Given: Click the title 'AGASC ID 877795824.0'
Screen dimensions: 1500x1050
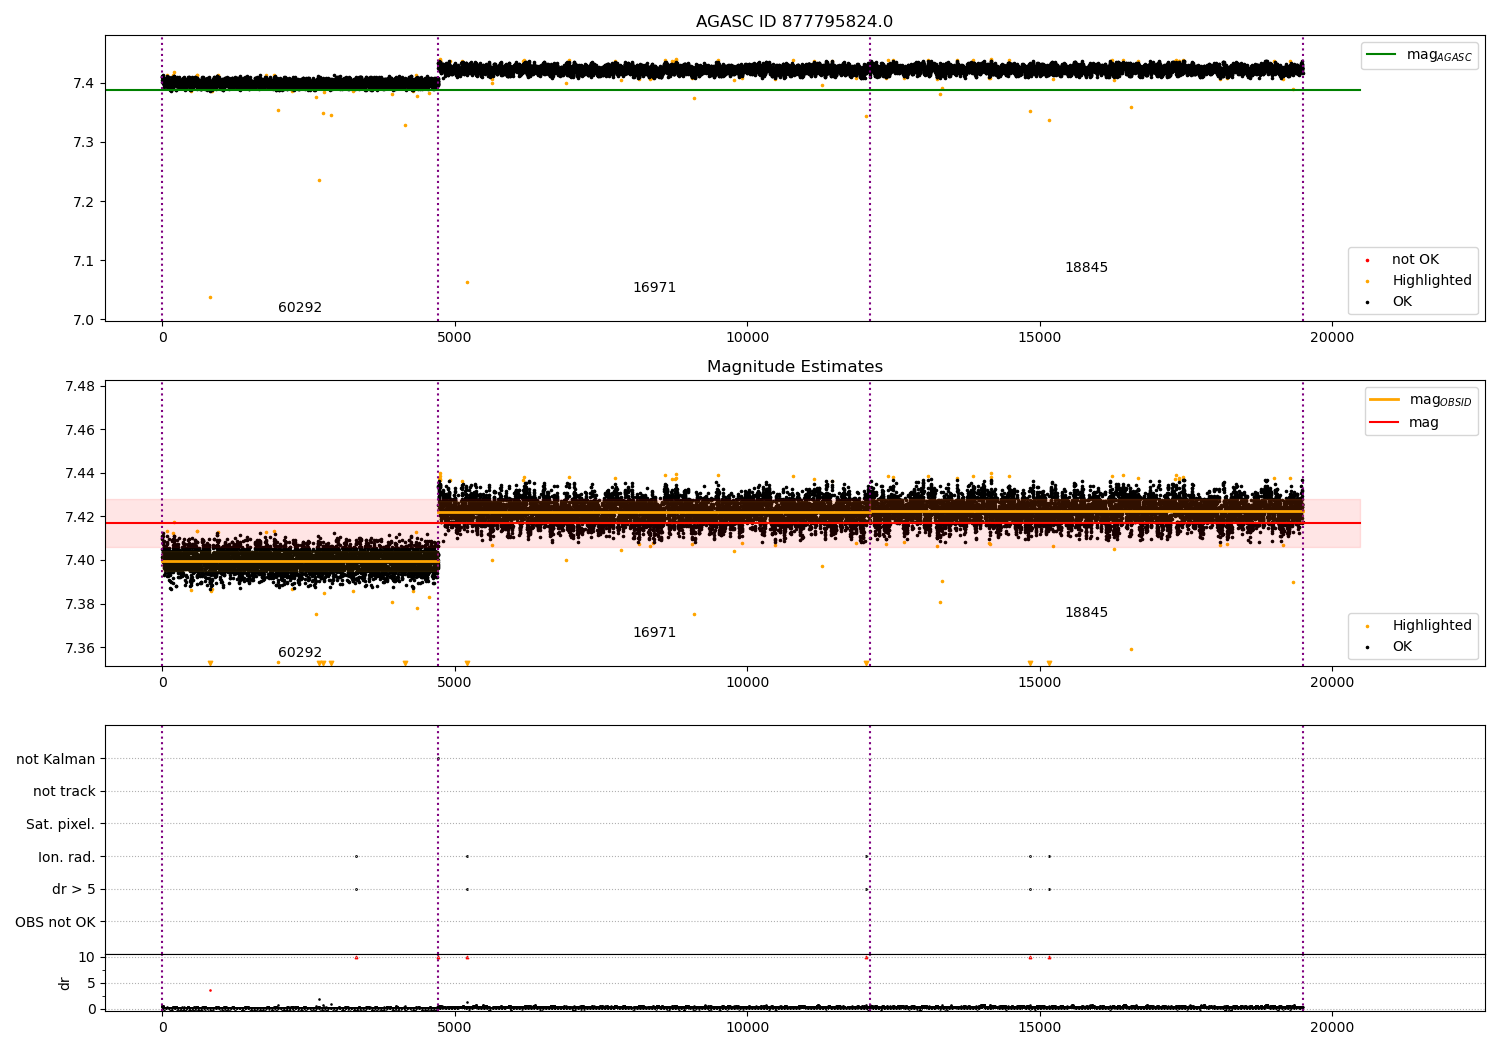Looking at the screenshot, I should 794,22.
